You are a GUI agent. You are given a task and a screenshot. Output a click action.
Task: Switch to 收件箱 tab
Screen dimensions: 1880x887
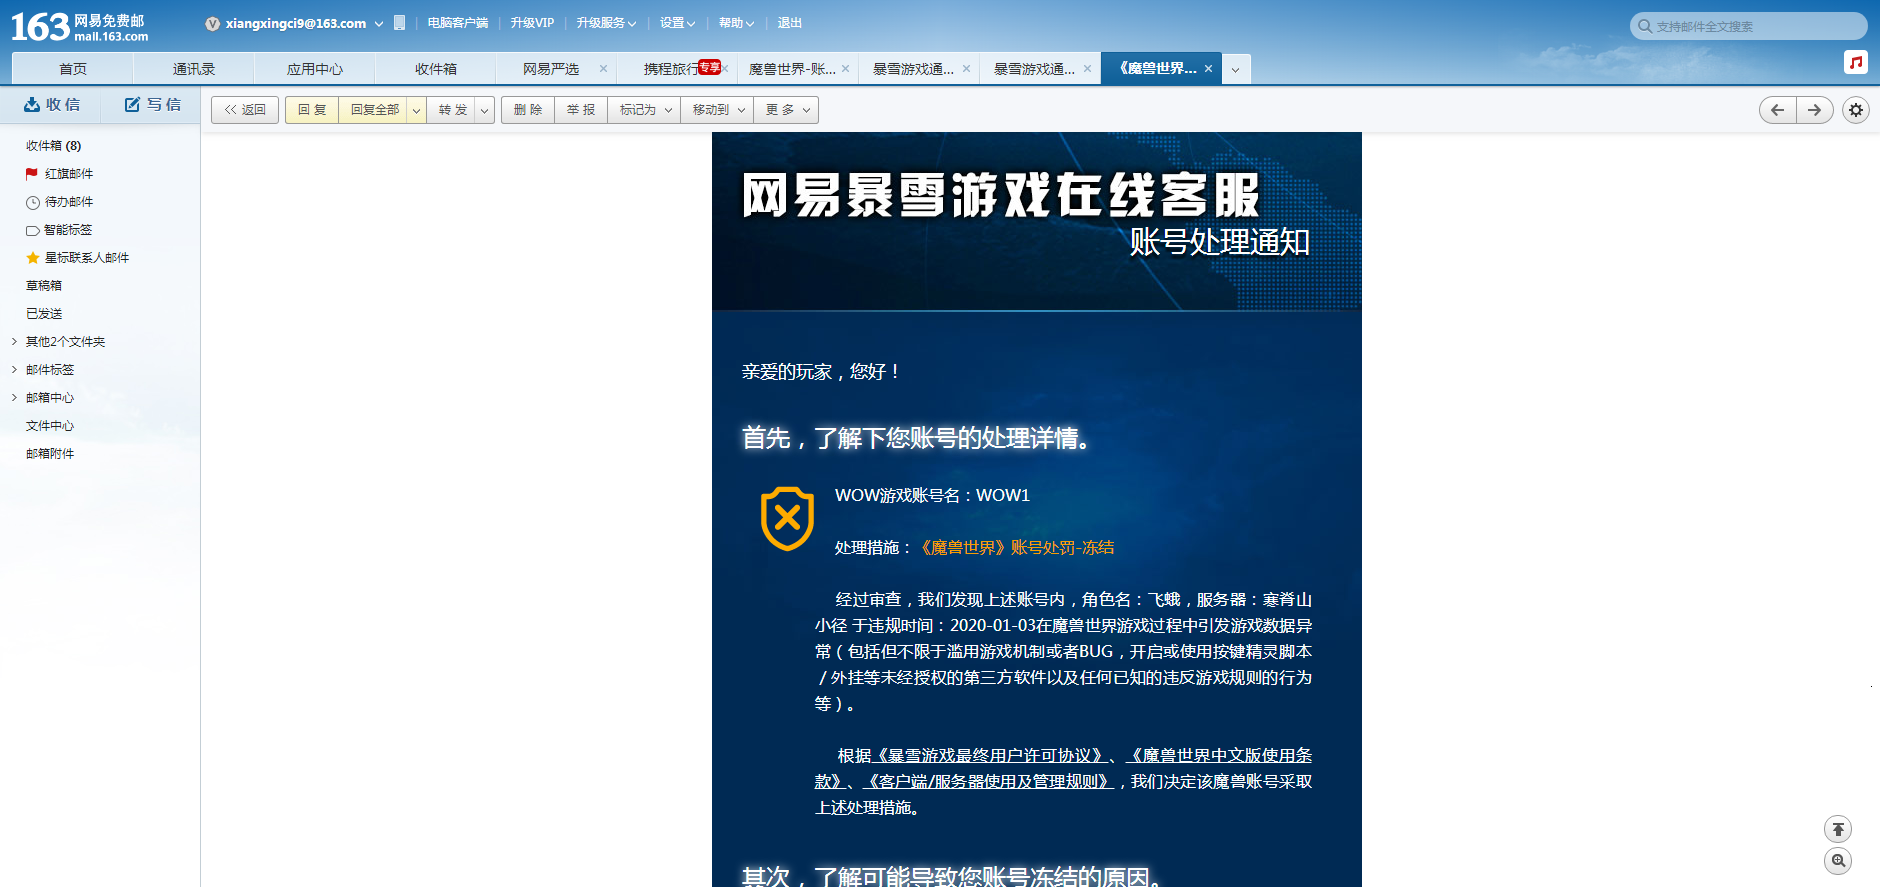tap(435, 69)
